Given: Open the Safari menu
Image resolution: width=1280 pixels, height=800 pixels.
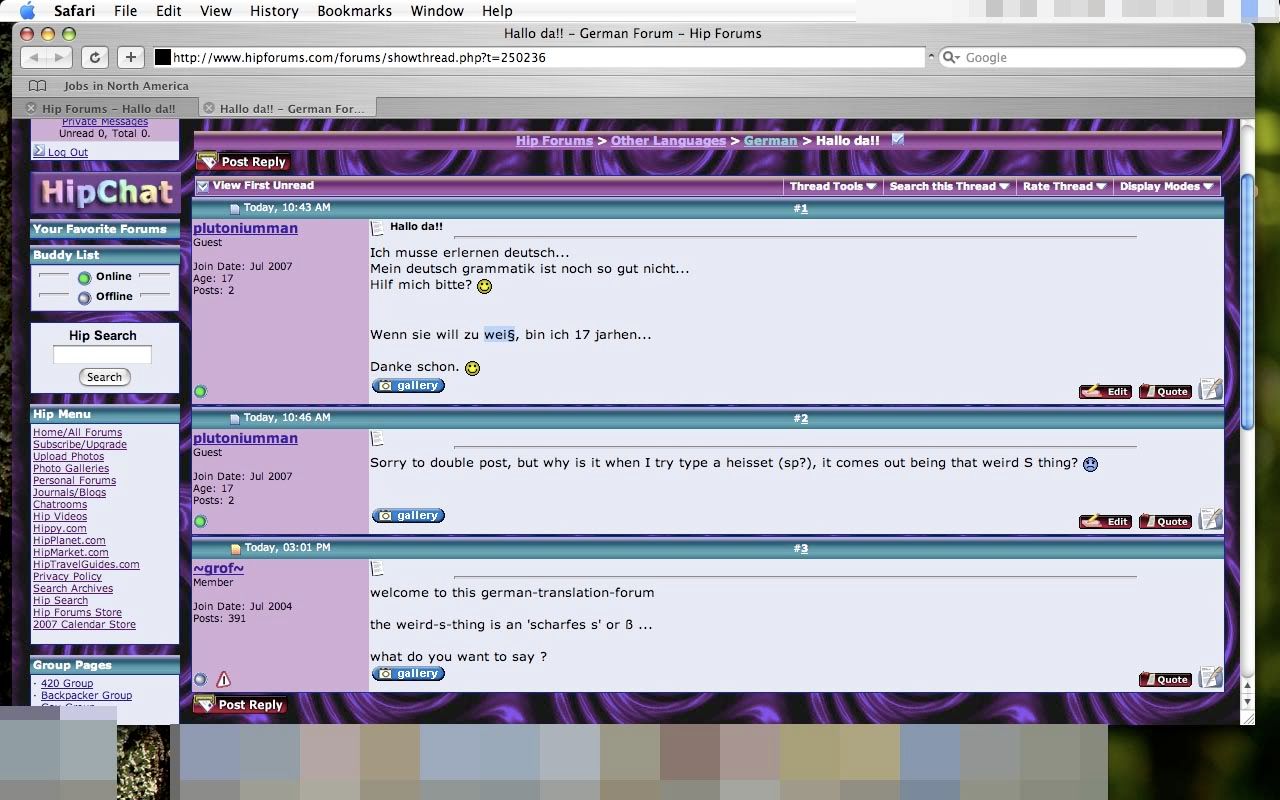Looking at the screenshot, I should coord(75,11).
